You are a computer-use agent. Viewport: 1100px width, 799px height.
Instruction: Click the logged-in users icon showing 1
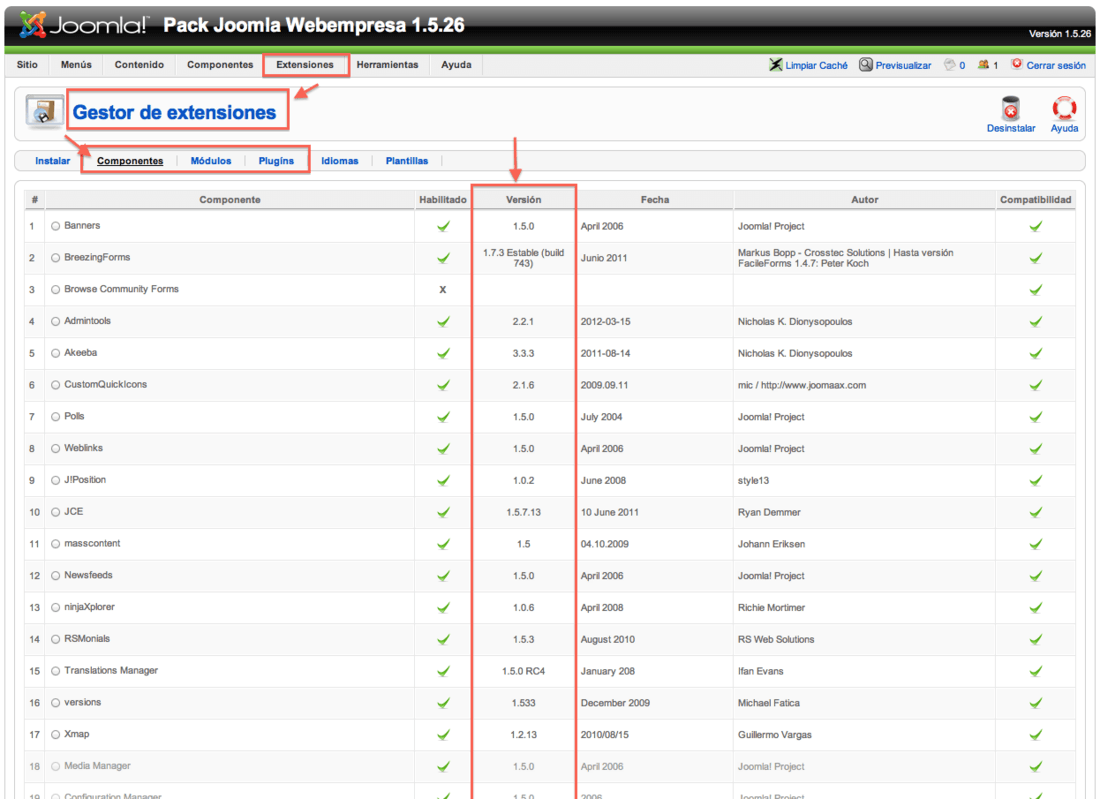pyautogui.click(x=984, y=65)
